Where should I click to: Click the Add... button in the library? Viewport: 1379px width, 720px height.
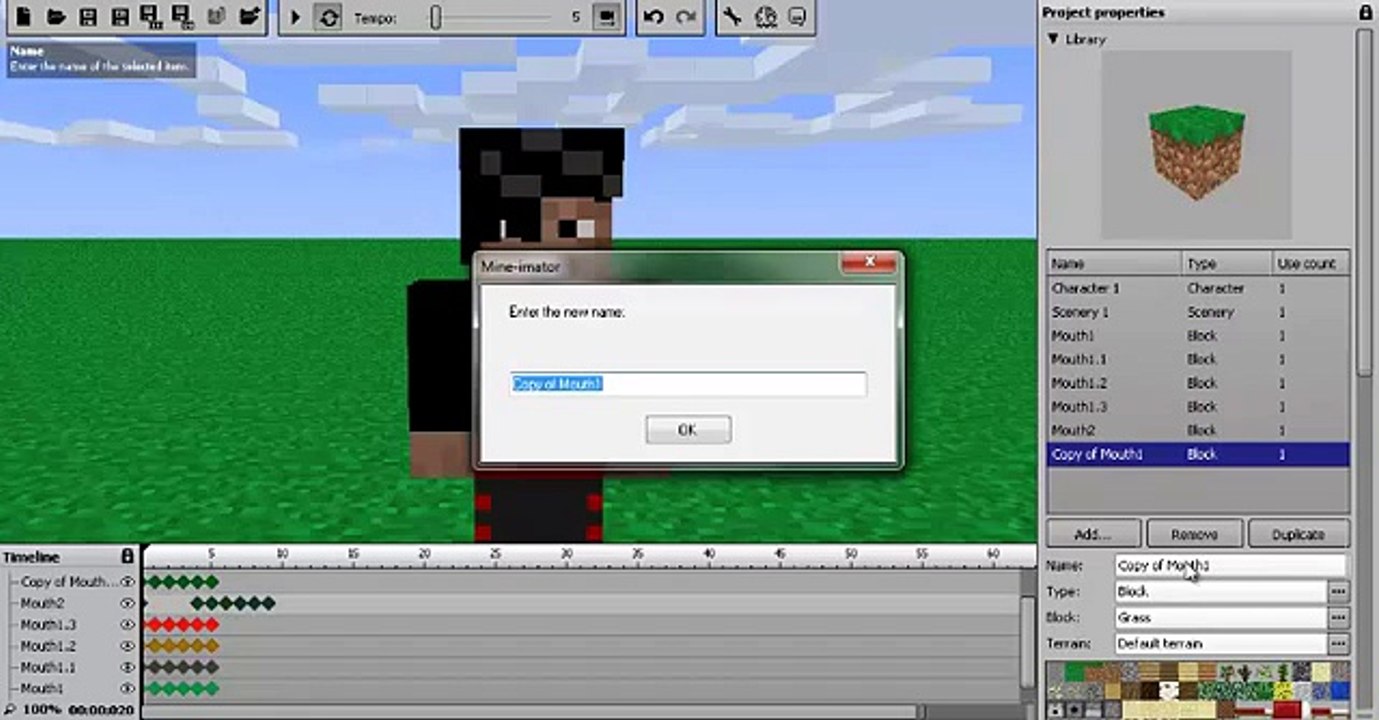(1093, 534)
